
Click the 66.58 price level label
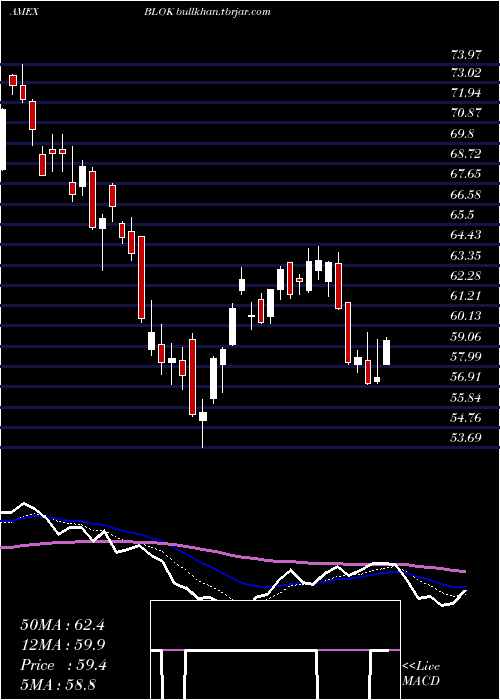pos(467,195)
